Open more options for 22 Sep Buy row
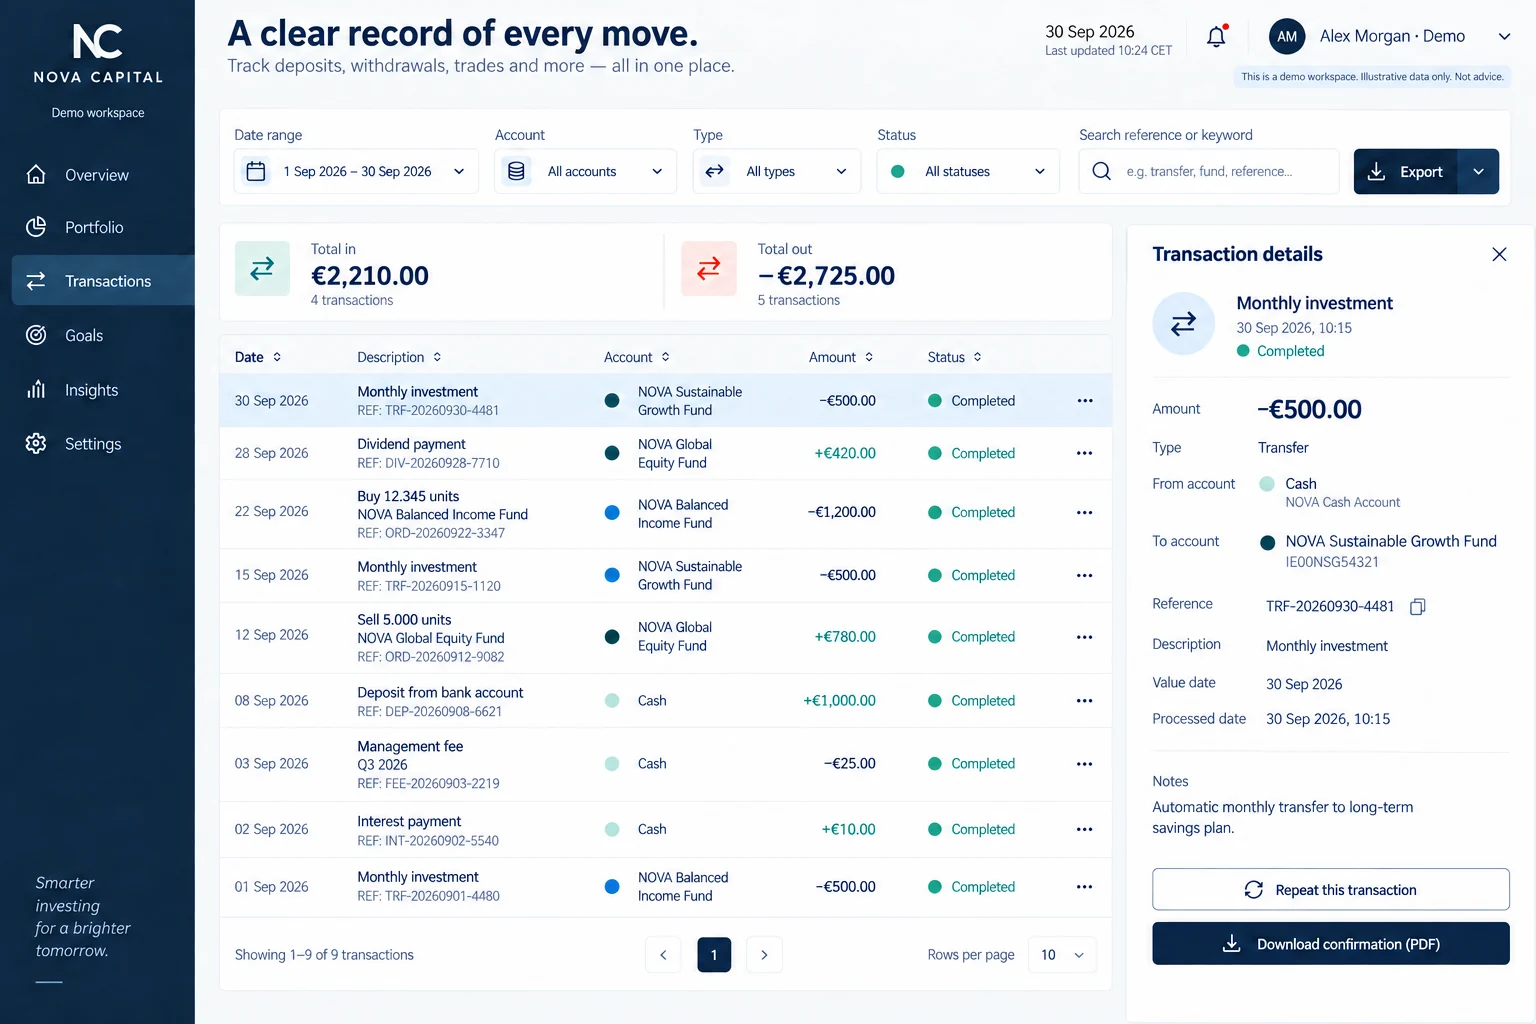Screen dimensions: 1536x1024 click(1085, 512)
